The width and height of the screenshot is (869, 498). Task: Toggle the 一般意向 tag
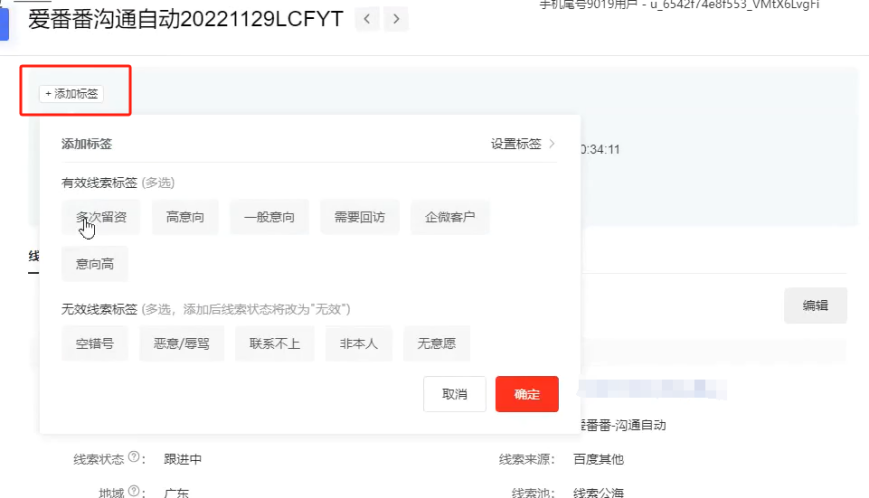pos(269,217)
